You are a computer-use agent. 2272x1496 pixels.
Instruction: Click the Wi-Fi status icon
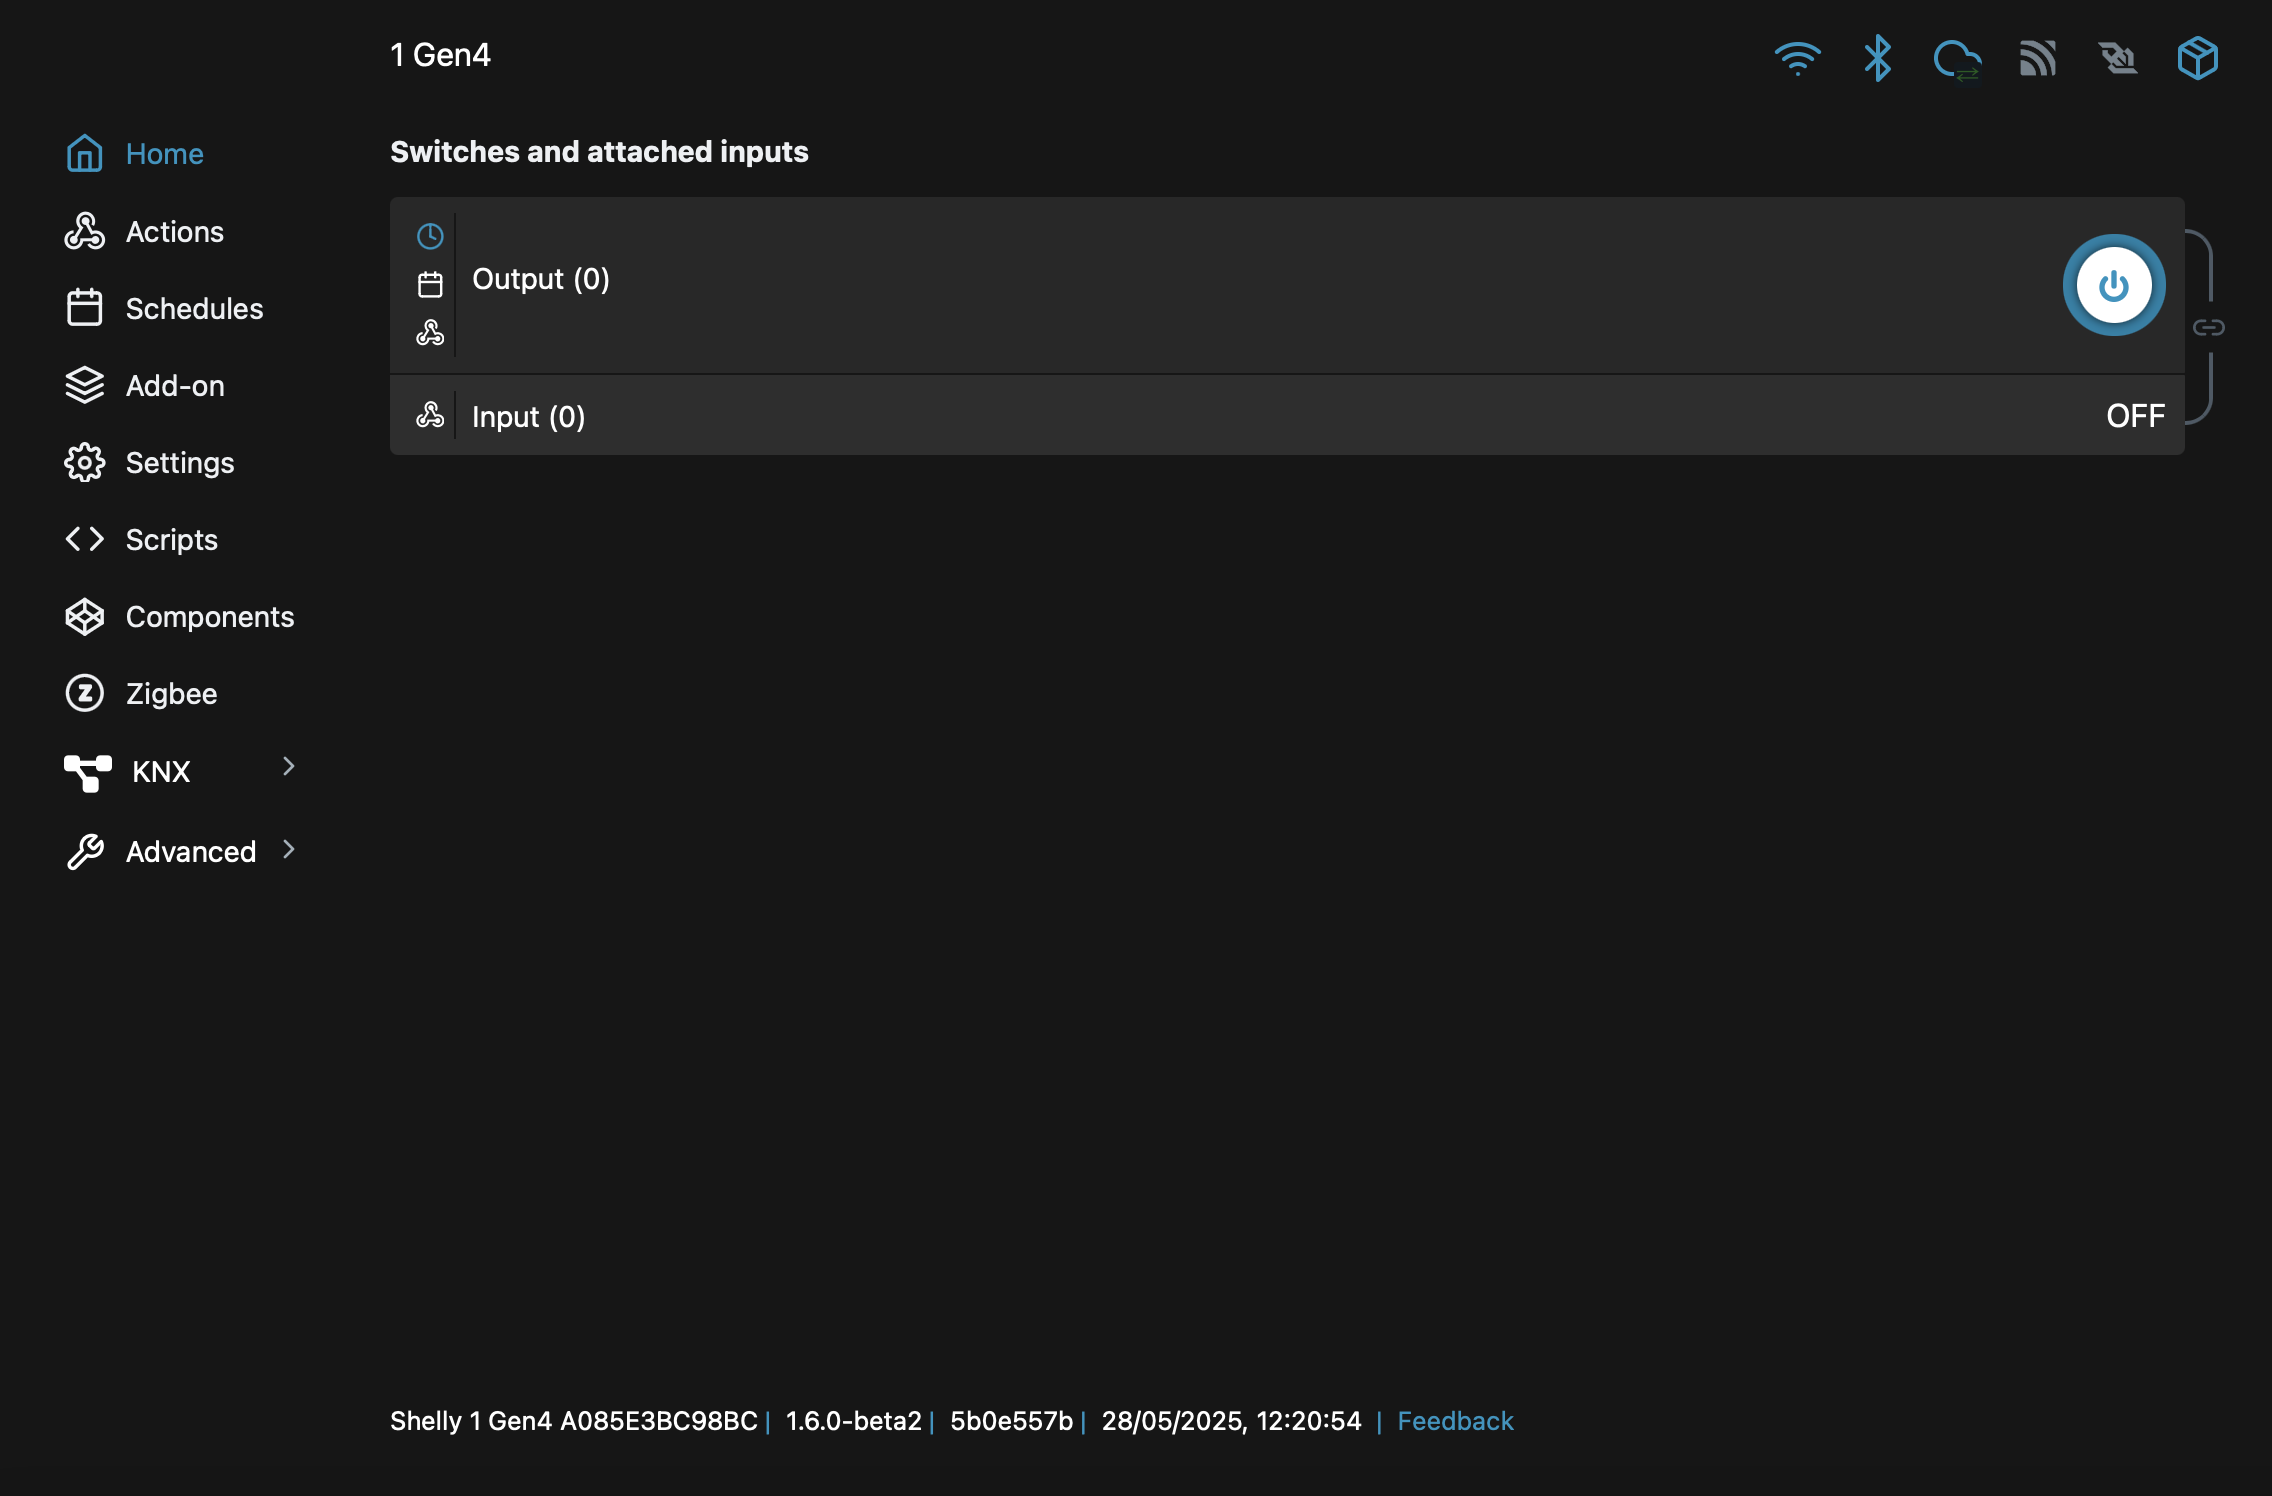click(1798, 58)
